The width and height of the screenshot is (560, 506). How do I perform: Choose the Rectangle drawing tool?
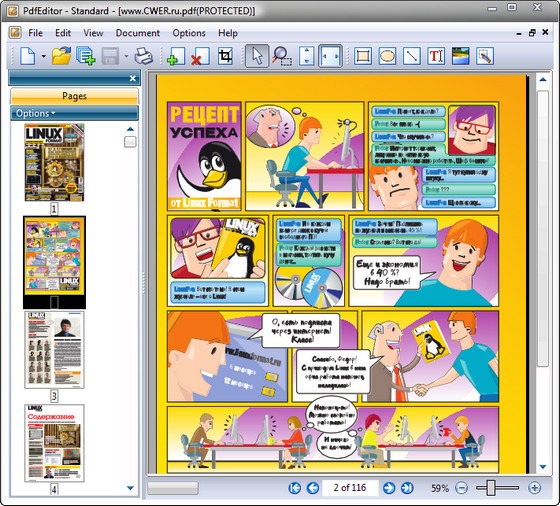coord(363,56)
